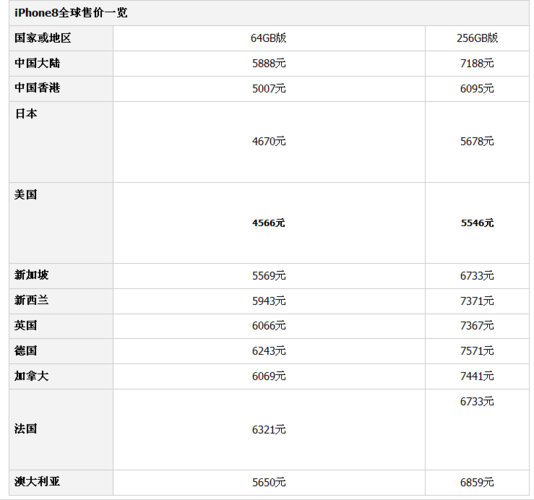
Task: Pick the 5007元 price for 中国香港
Action: coord(269,89)
